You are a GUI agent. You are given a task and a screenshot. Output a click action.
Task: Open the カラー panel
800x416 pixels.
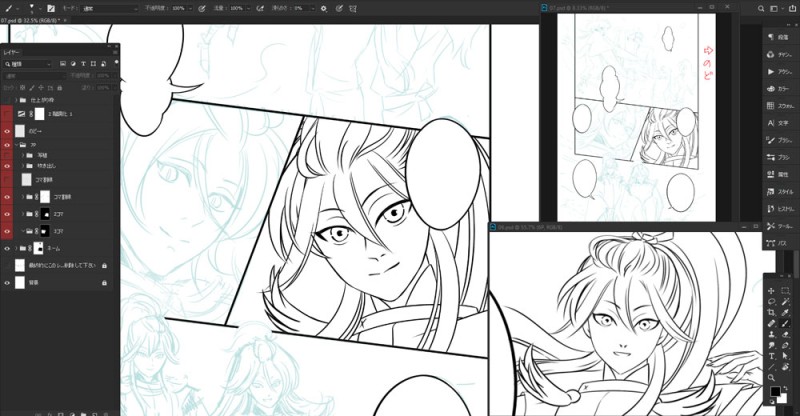pos(778,89)
